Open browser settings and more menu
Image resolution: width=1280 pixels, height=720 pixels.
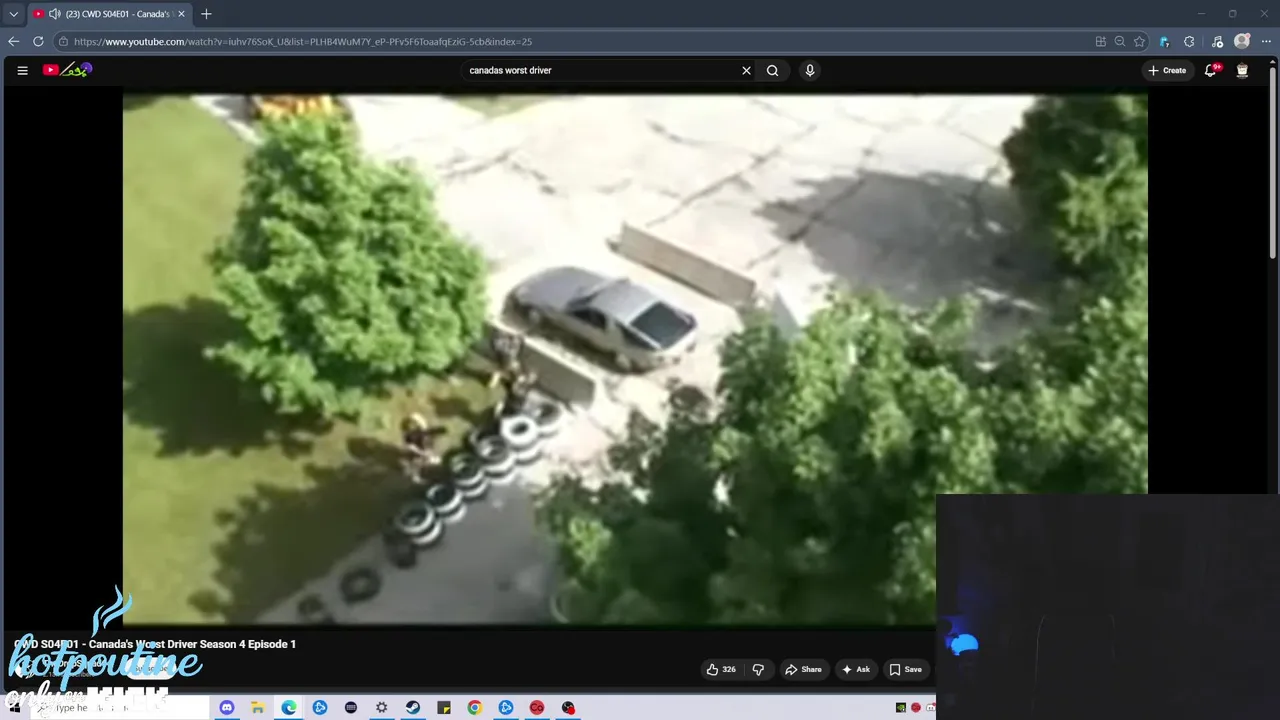coord(1266,41)
